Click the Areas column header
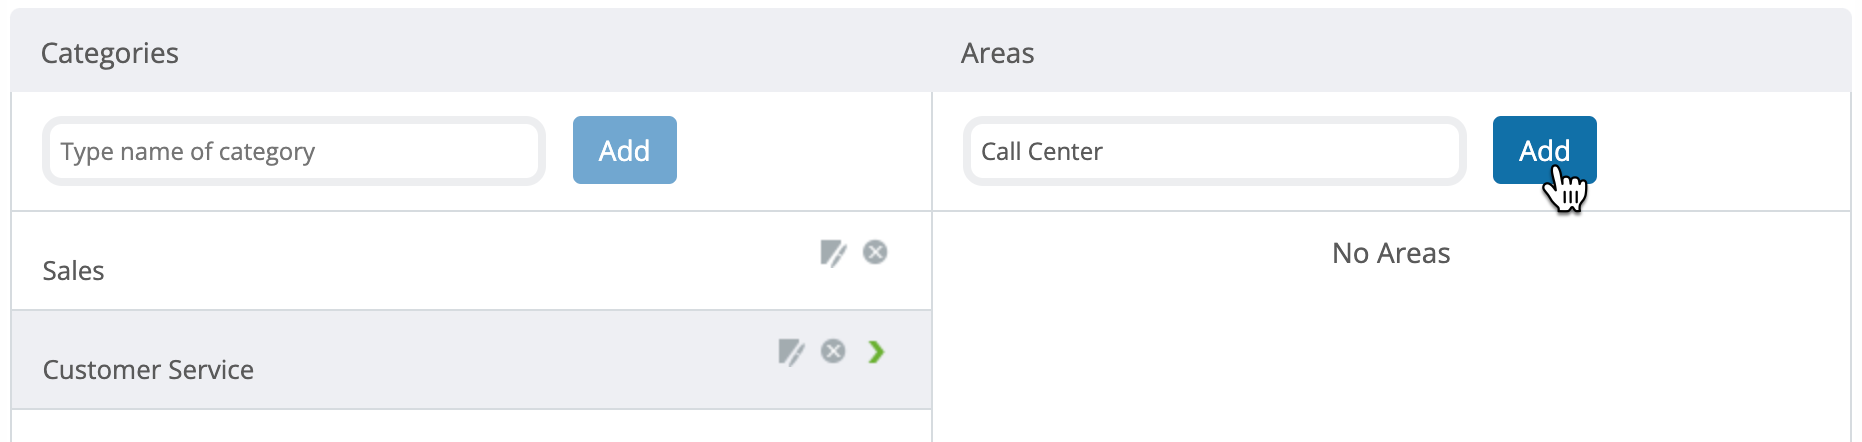The image size is (1862, 442). click(x=998, y=53)
